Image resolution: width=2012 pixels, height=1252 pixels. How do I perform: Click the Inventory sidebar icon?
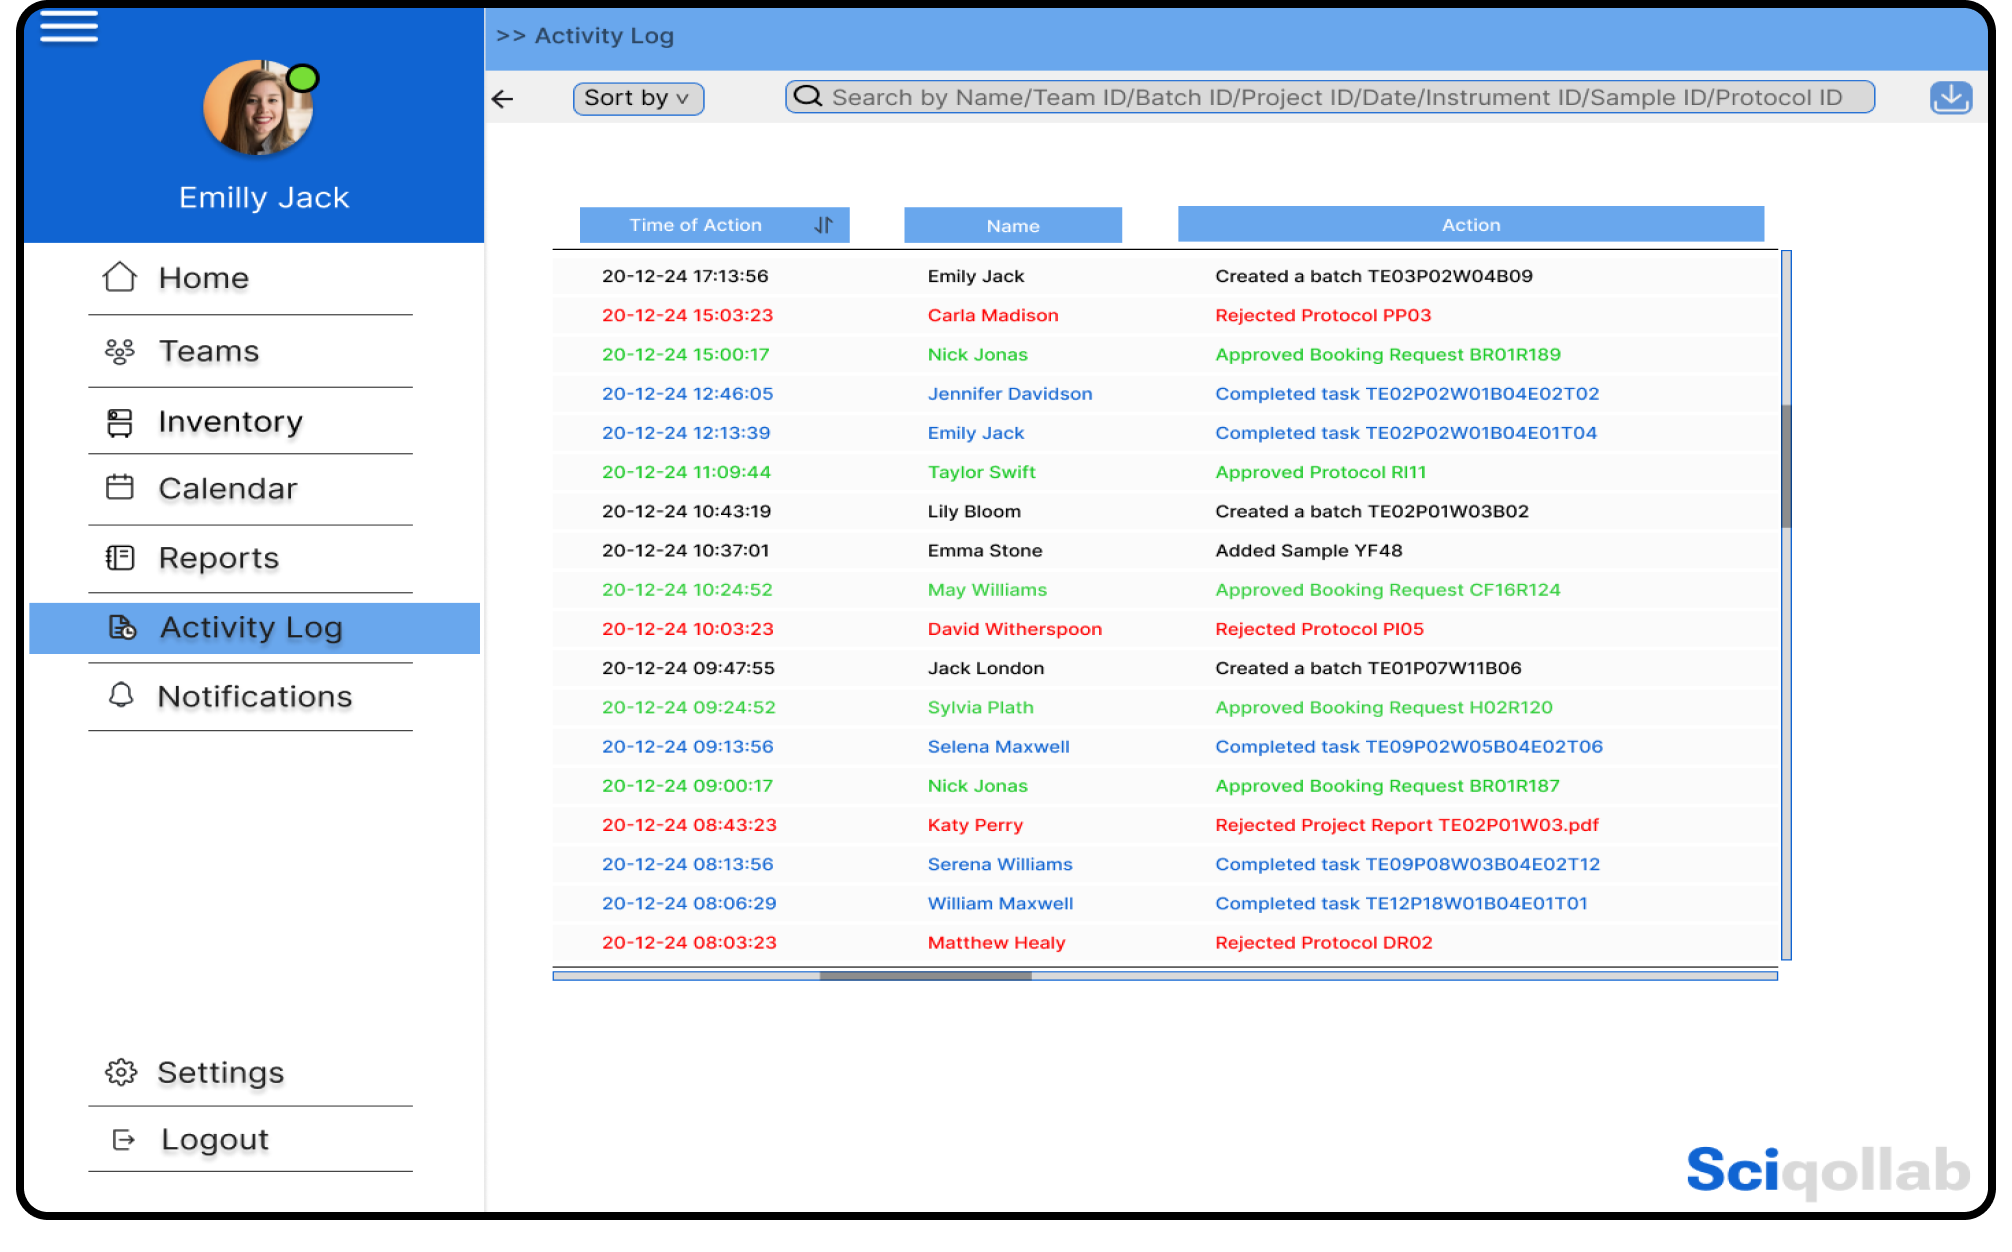120,421
